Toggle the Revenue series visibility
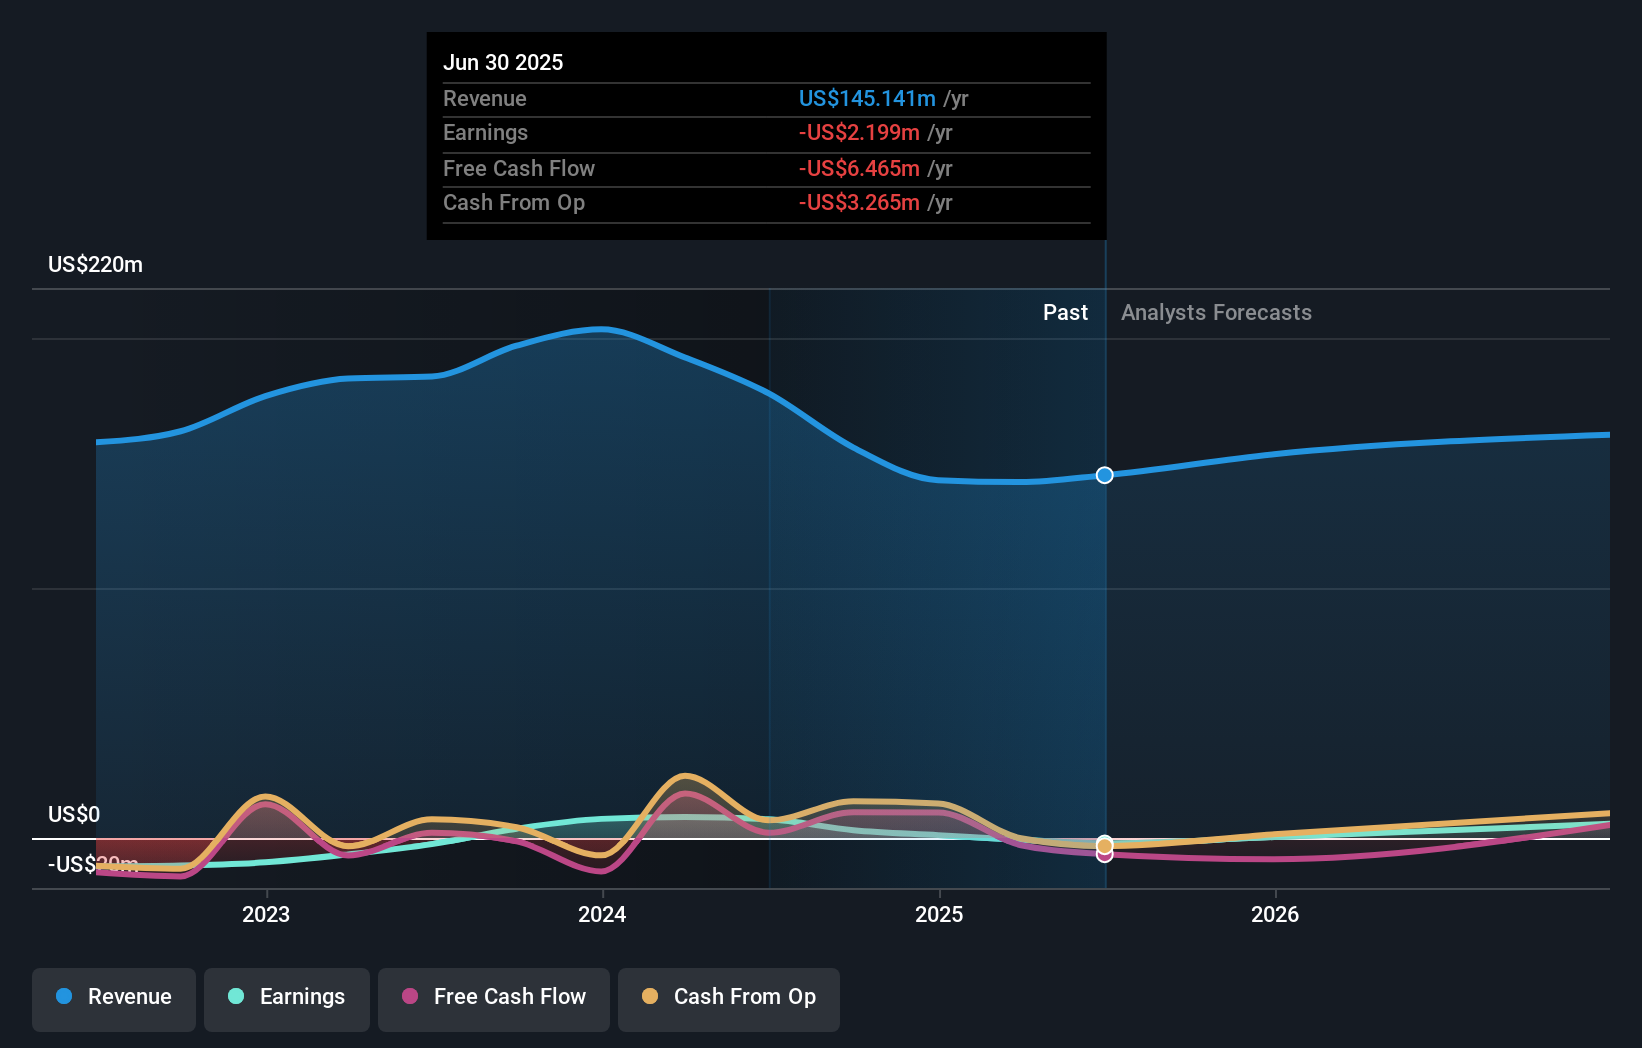 [x=113, y=997]
